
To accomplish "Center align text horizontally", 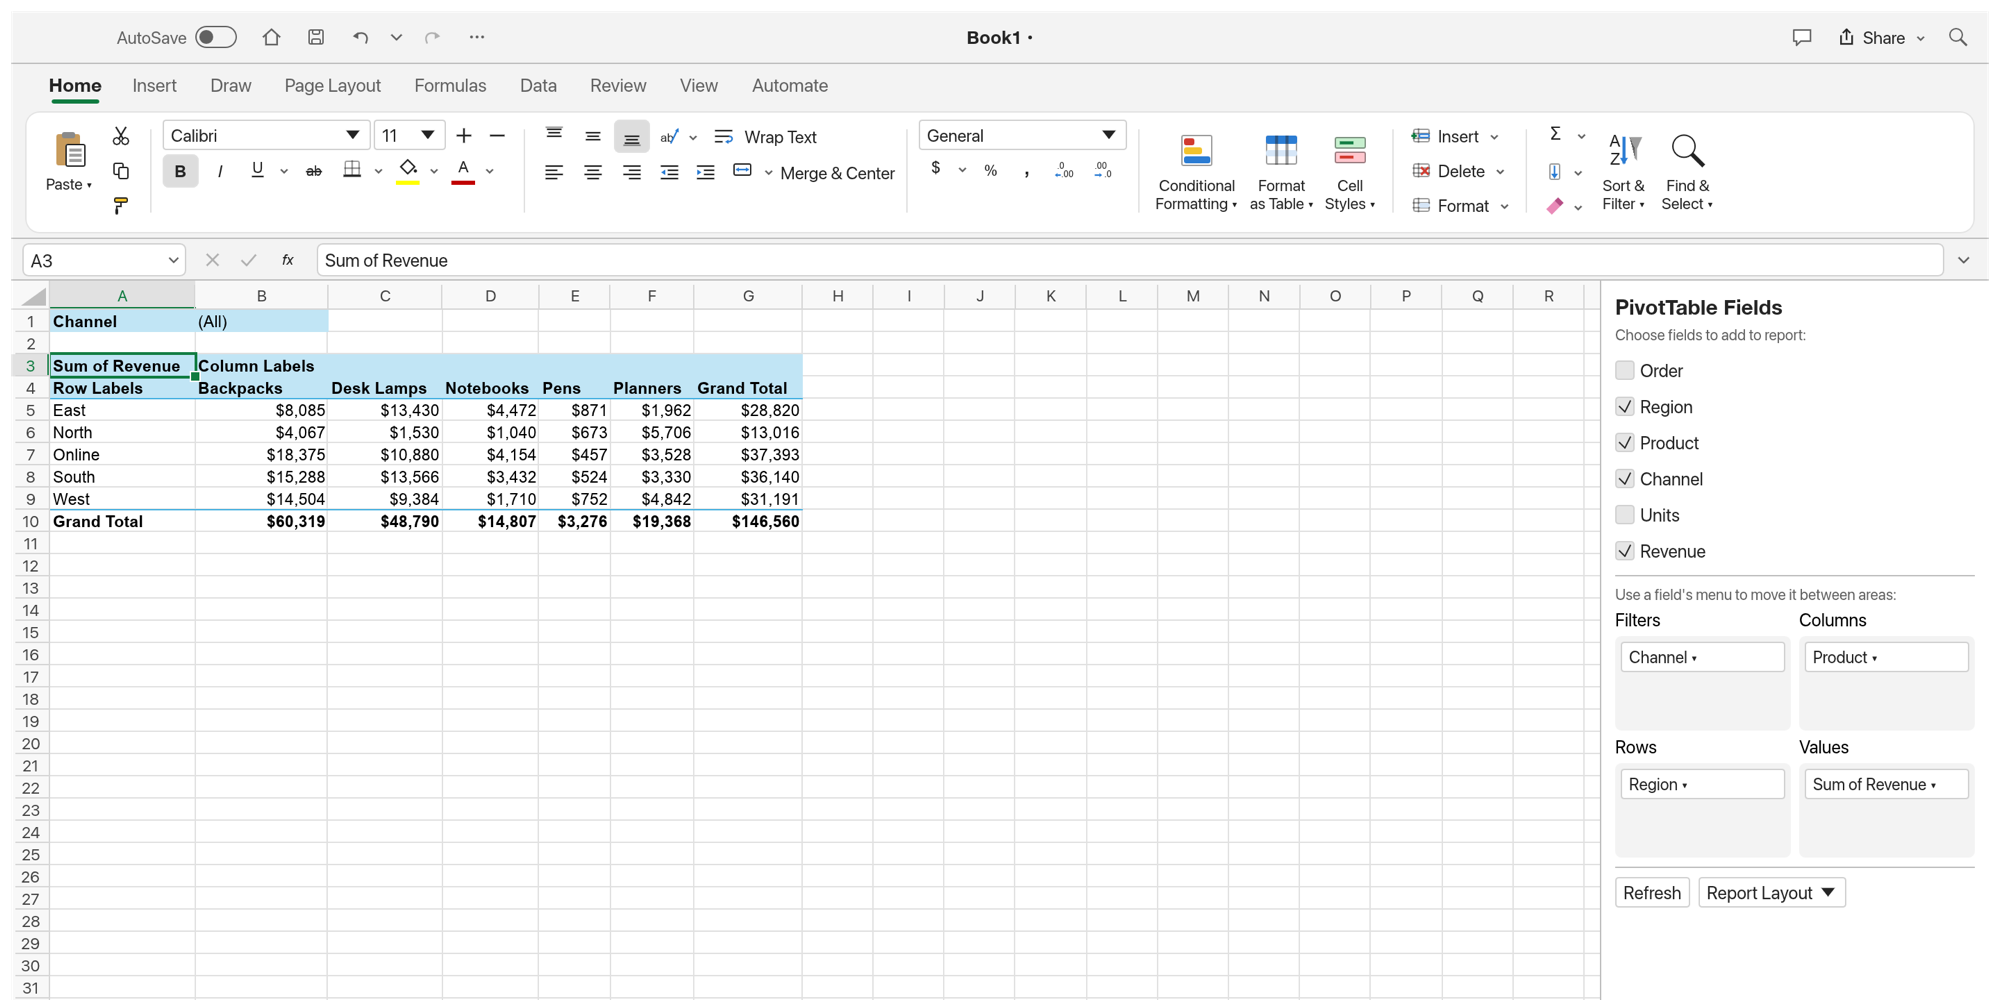I will tap(593, 172).
